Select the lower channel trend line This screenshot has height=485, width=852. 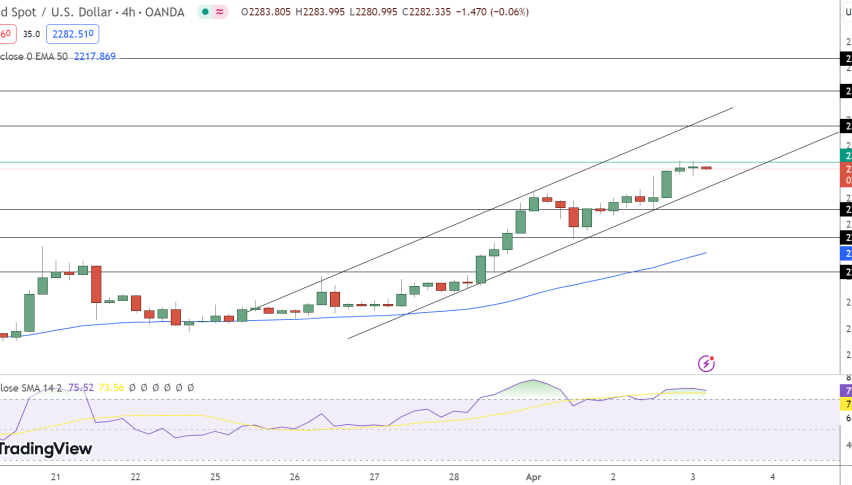tap(593, 235)
